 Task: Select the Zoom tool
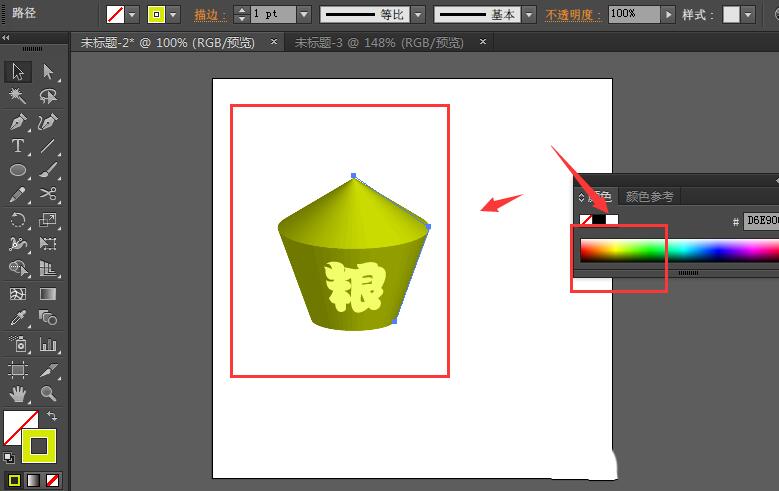tap(48, 394)
